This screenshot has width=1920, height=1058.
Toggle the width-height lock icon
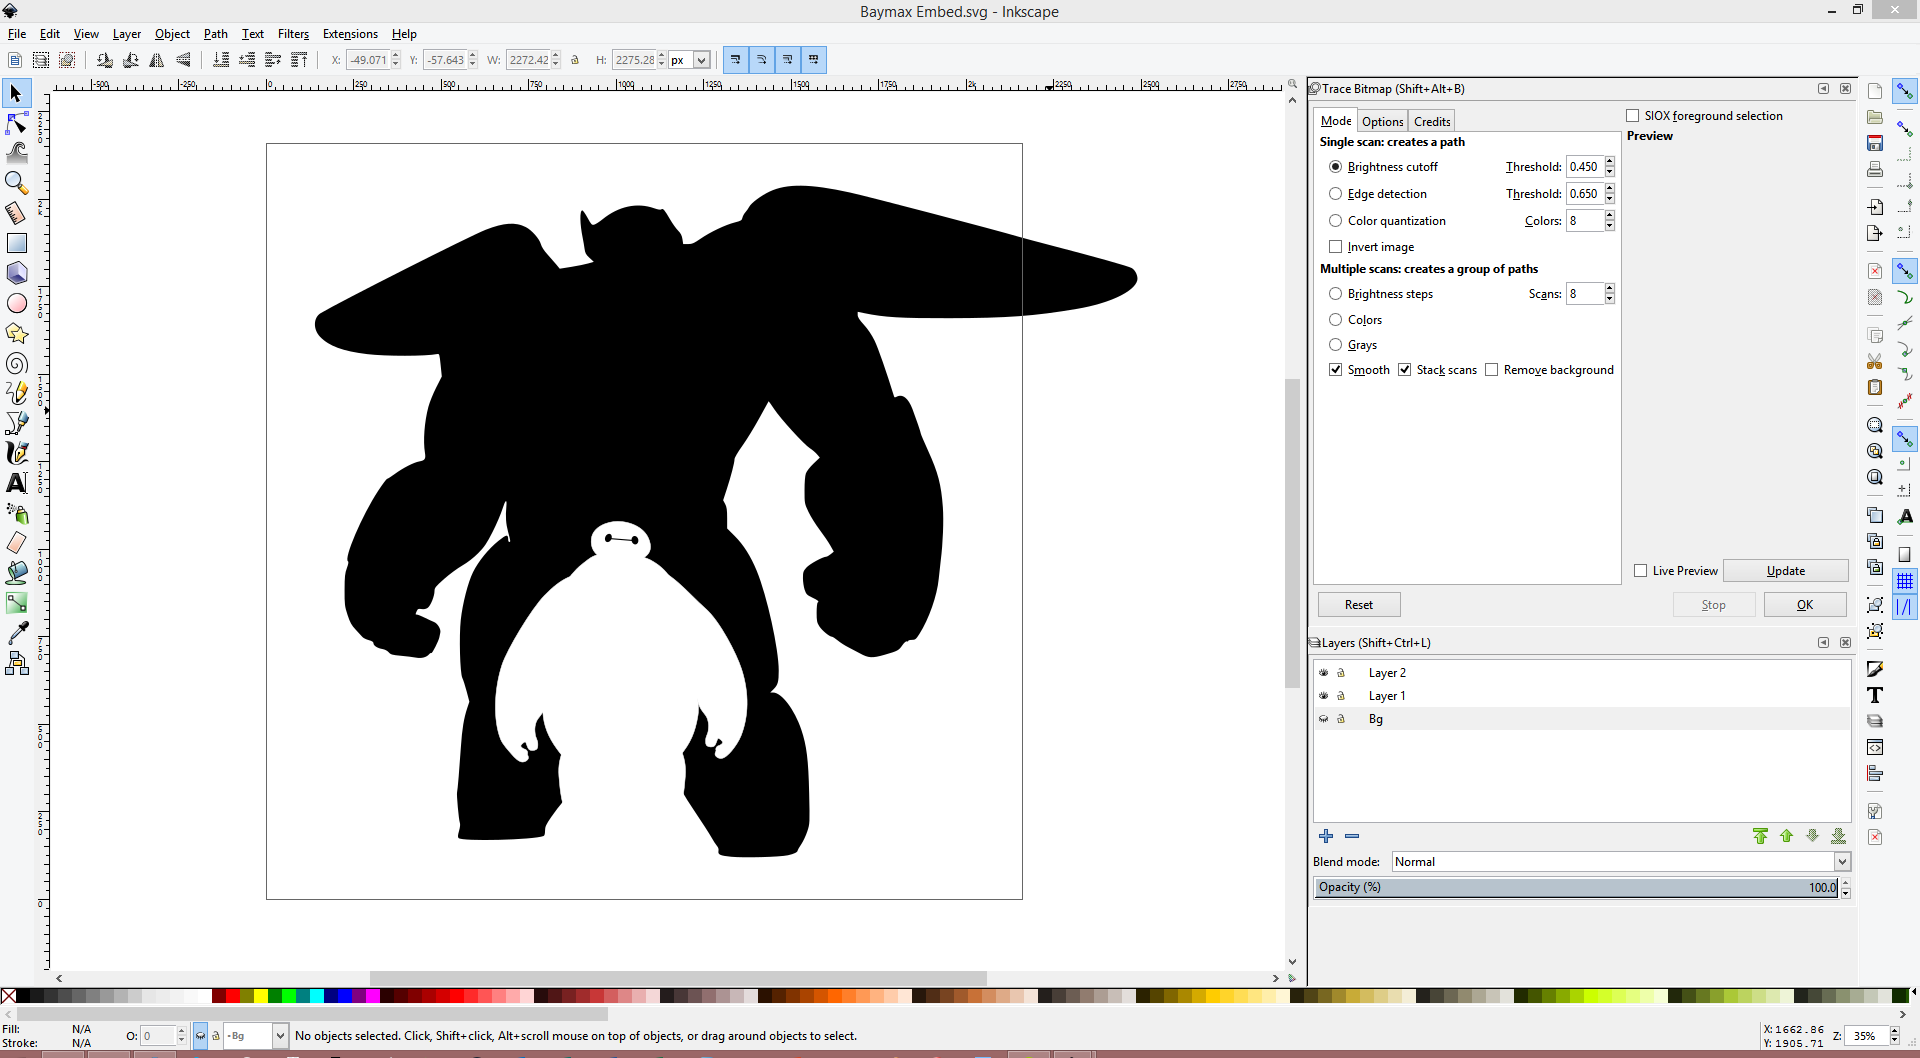pyautogui.click(x=575, y=60)
